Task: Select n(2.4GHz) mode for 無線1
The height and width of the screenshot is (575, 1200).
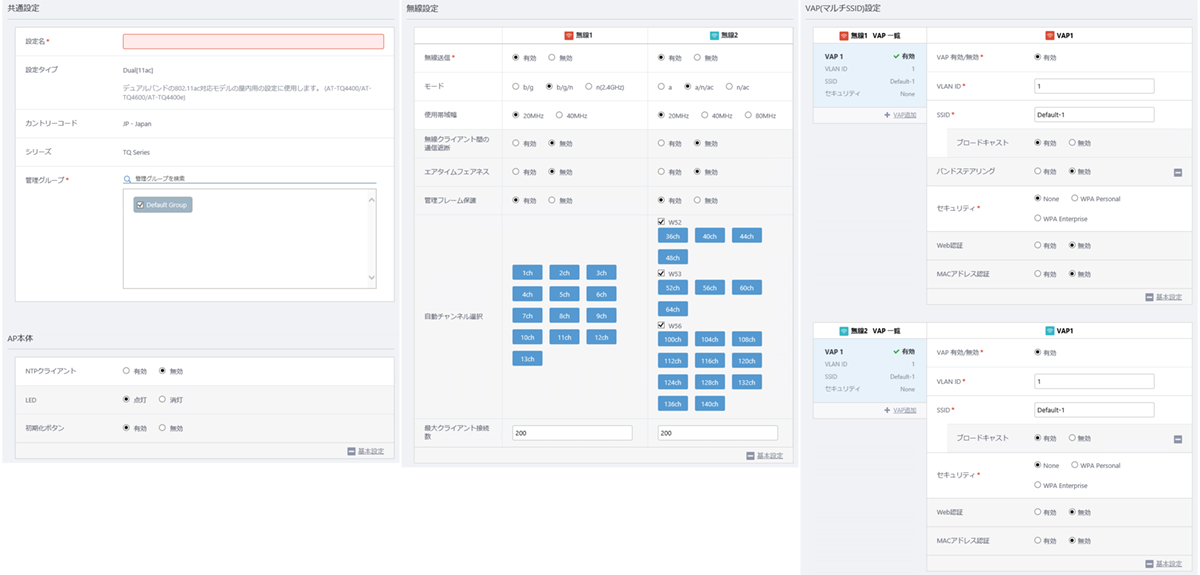Action: (588, 86)
